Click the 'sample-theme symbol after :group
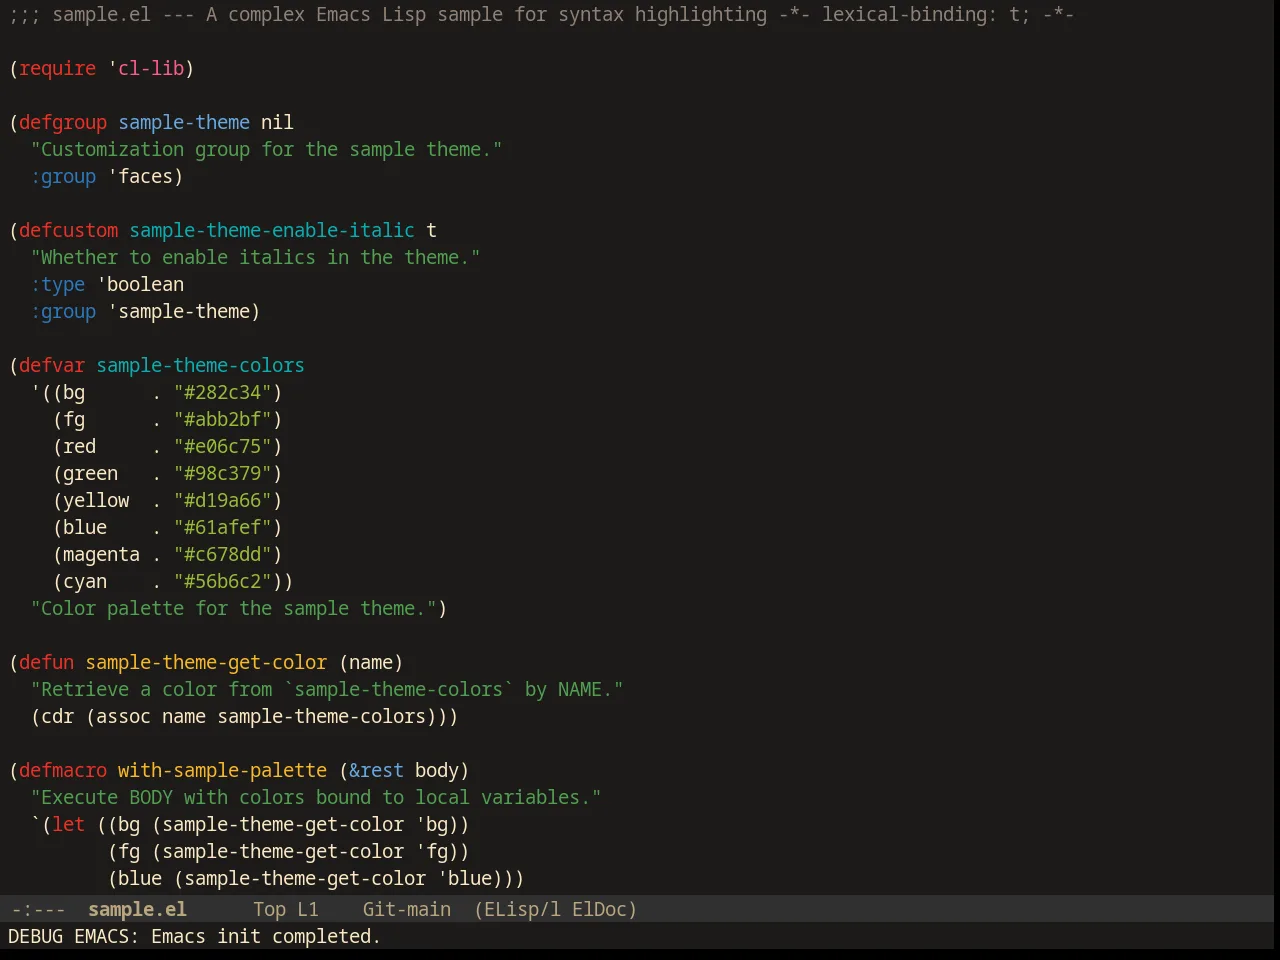Image resolution: width=1280 pixels, height=960 pixels. (179, 311)
